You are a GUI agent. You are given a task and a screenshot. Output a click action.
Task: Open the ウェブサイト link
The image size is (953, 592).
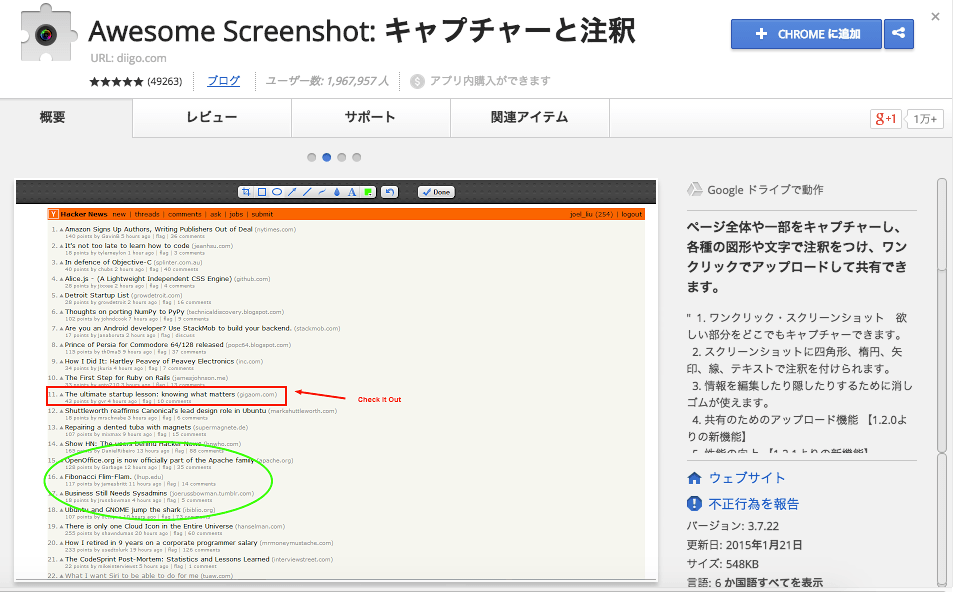pos(747,478)
